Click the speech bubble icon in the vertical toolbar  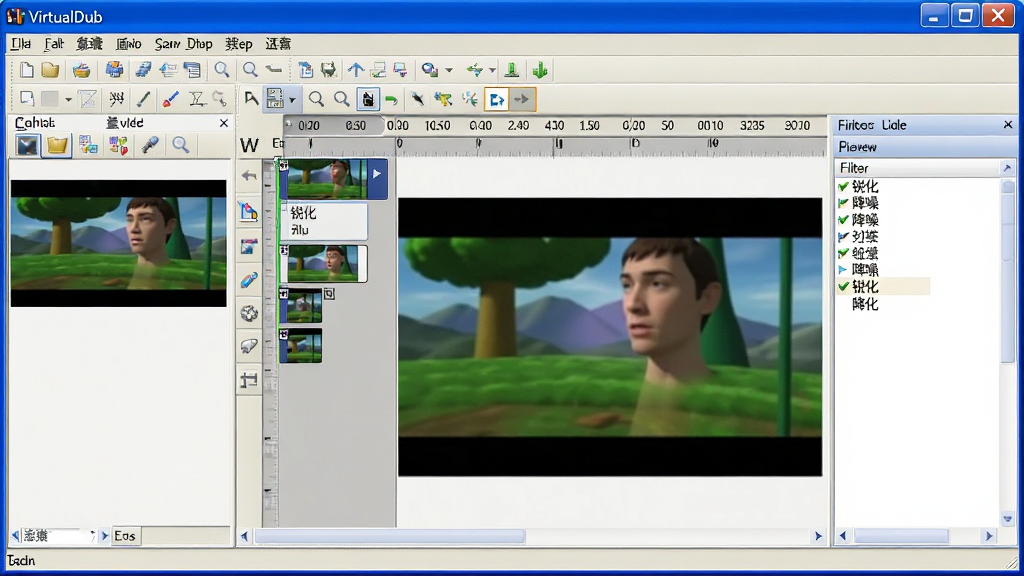[249, 346]
